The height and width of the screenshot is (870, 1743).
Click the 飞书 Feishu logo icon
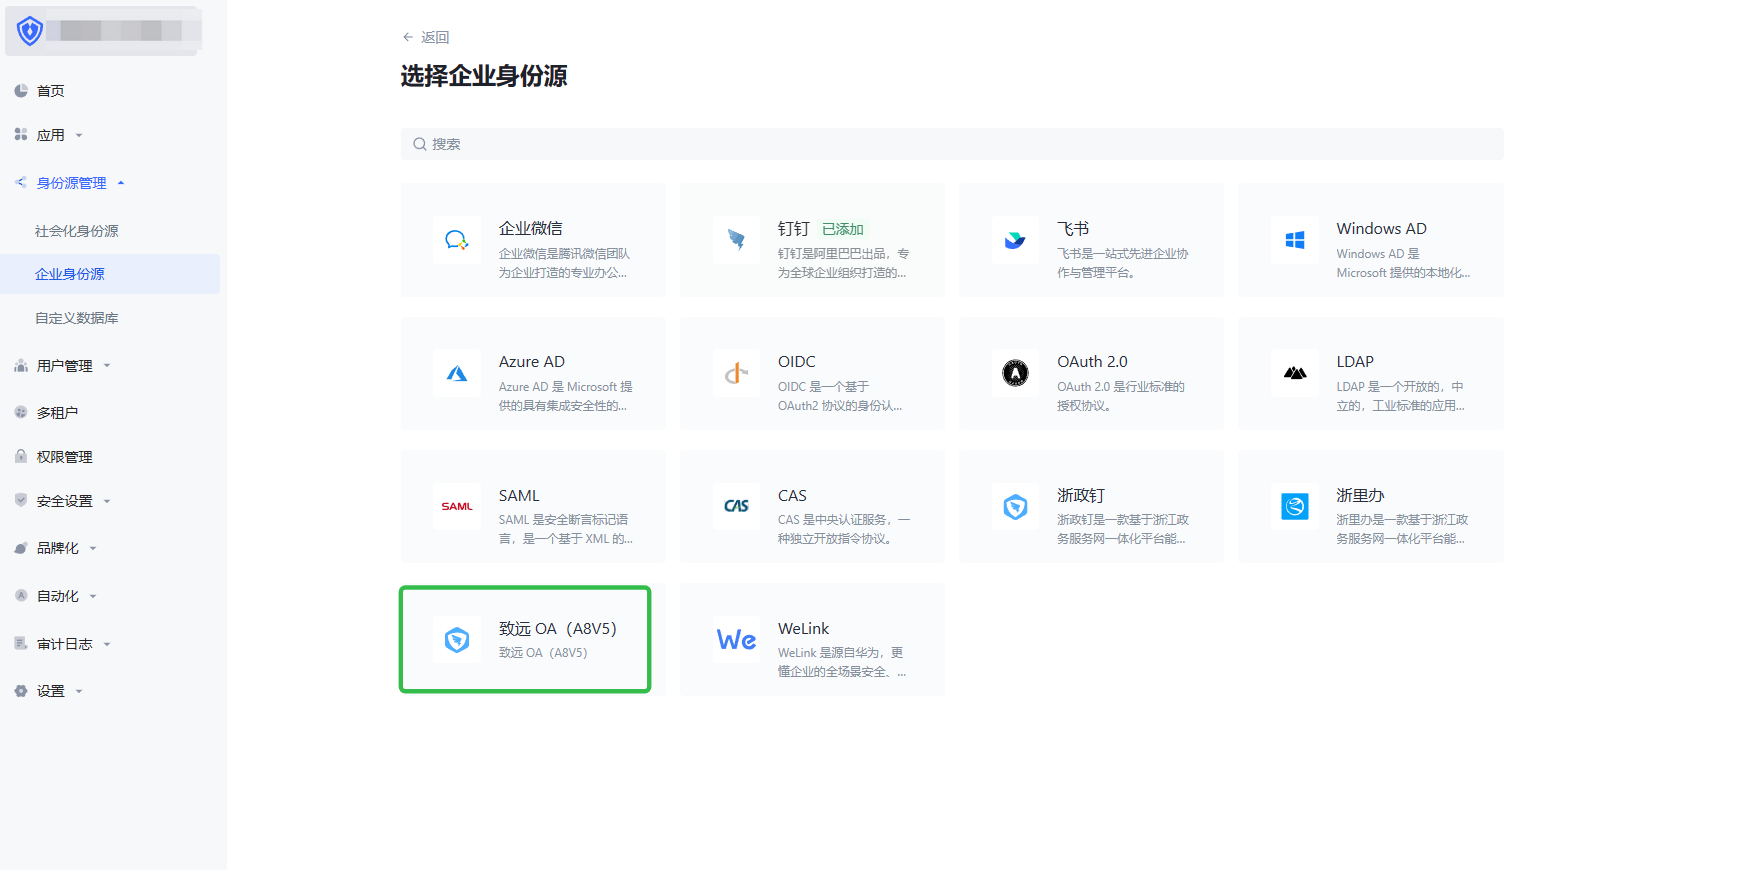tap(1015, 240)
